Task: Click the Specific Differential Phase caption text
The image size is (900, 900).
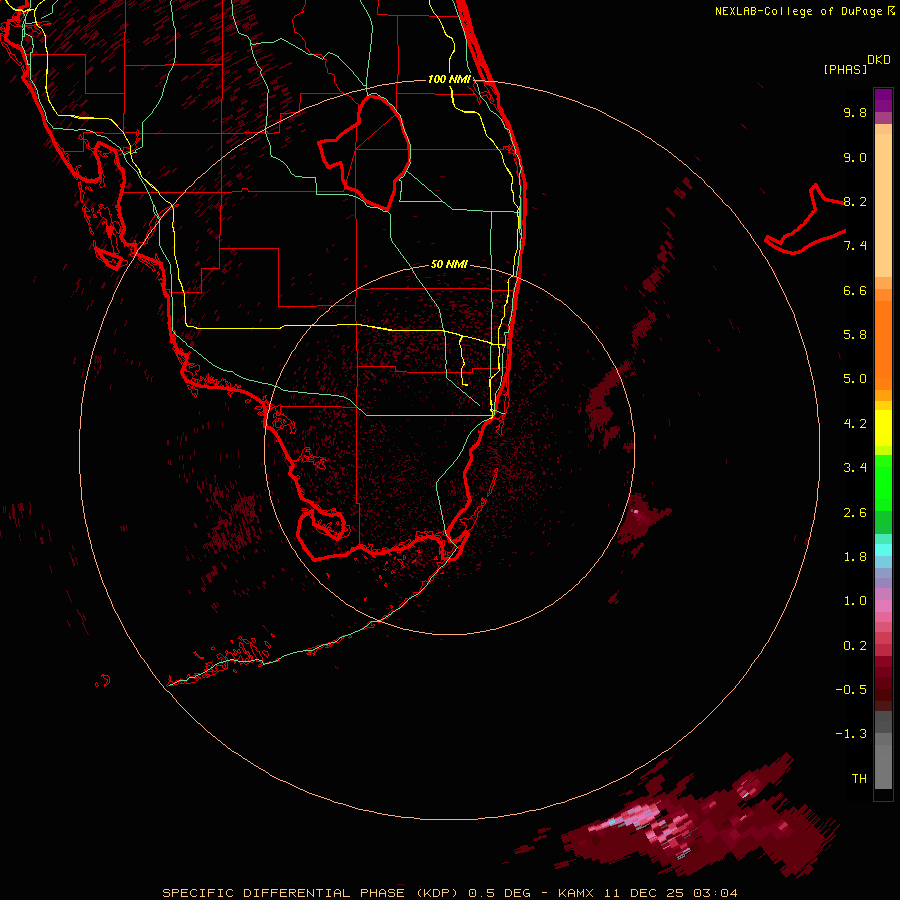Action: click(x=450, y=893)
